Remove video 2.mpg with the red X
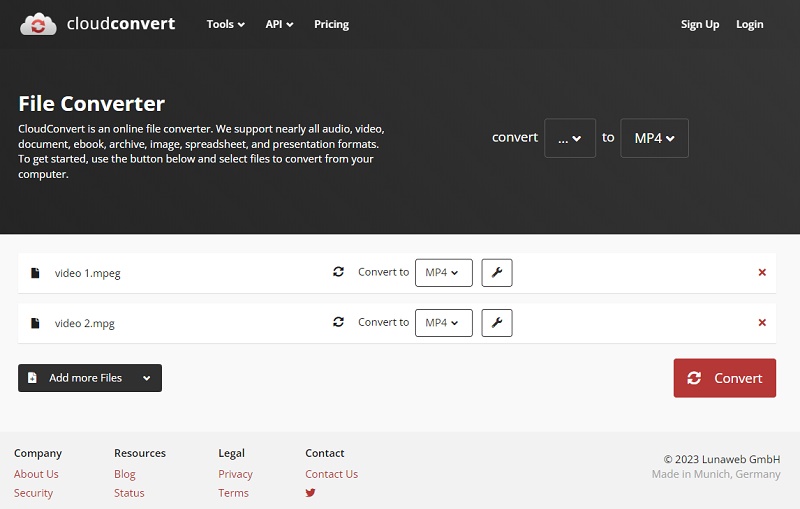 [762, 322]
